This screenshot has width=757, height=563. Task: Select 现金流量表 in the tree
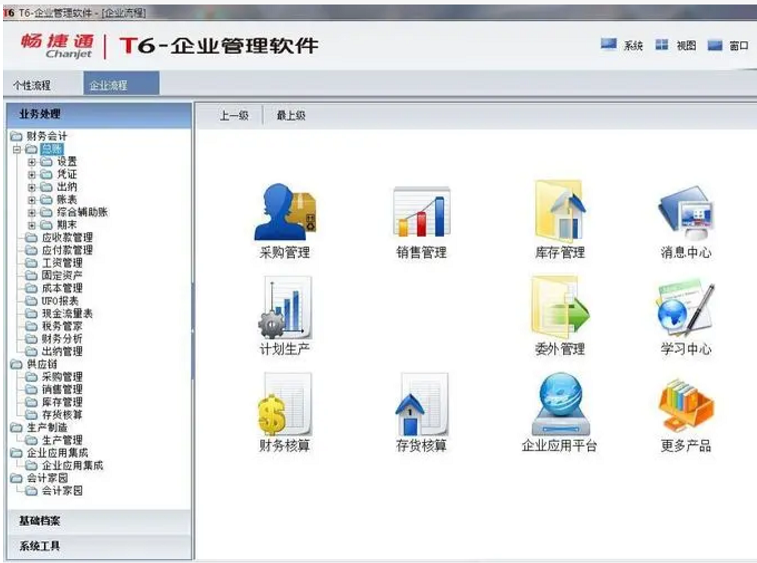67,313
